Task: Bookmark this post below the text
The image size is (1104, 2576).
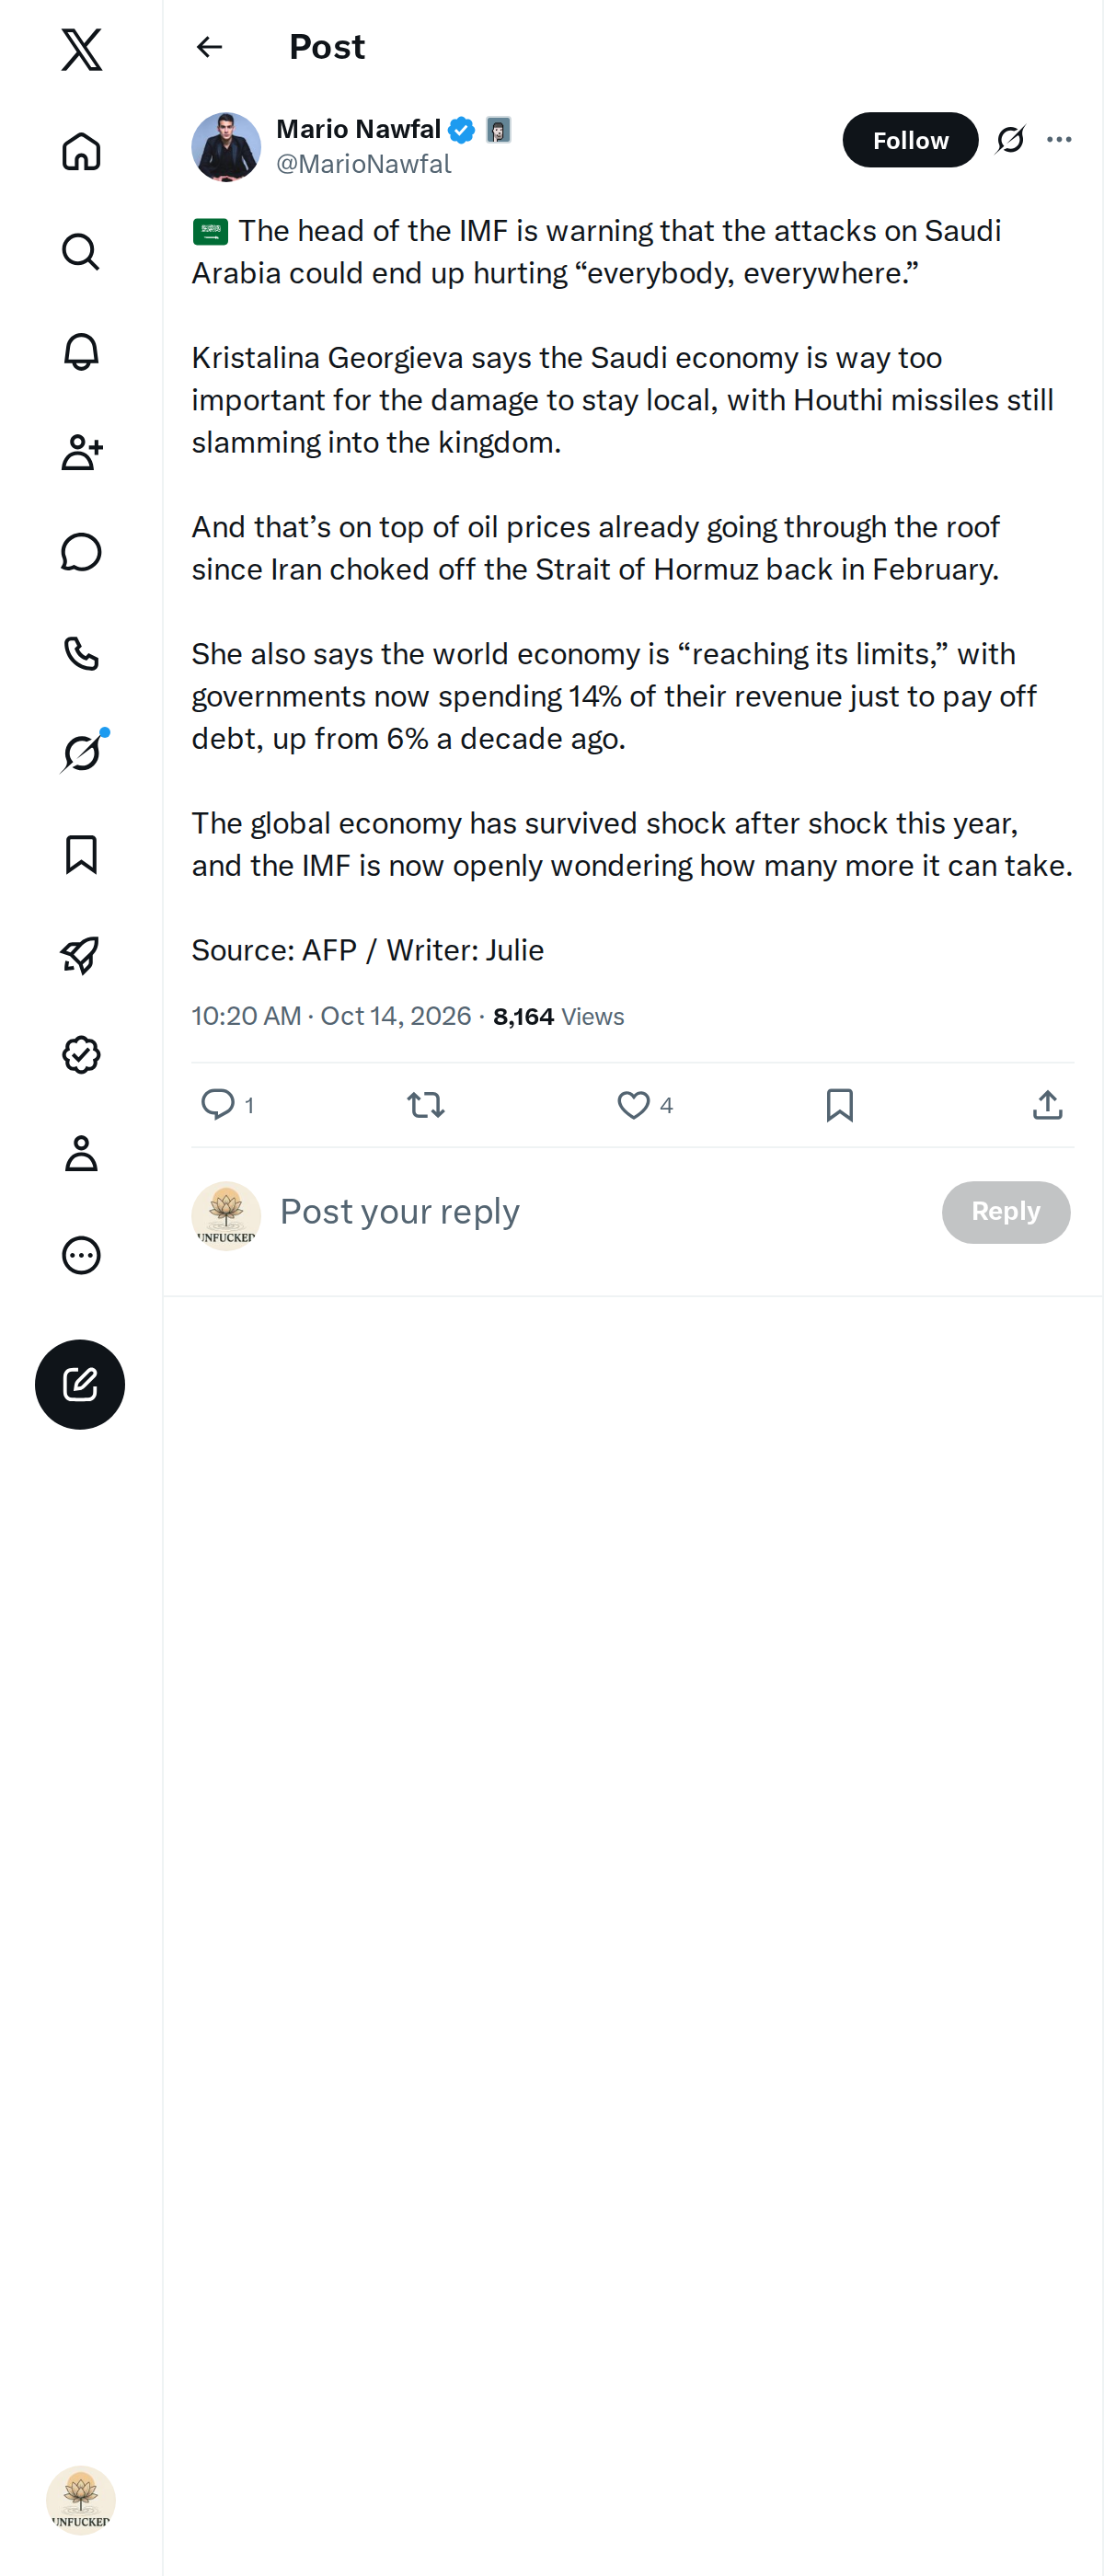Action: [x=840, y=1105]
